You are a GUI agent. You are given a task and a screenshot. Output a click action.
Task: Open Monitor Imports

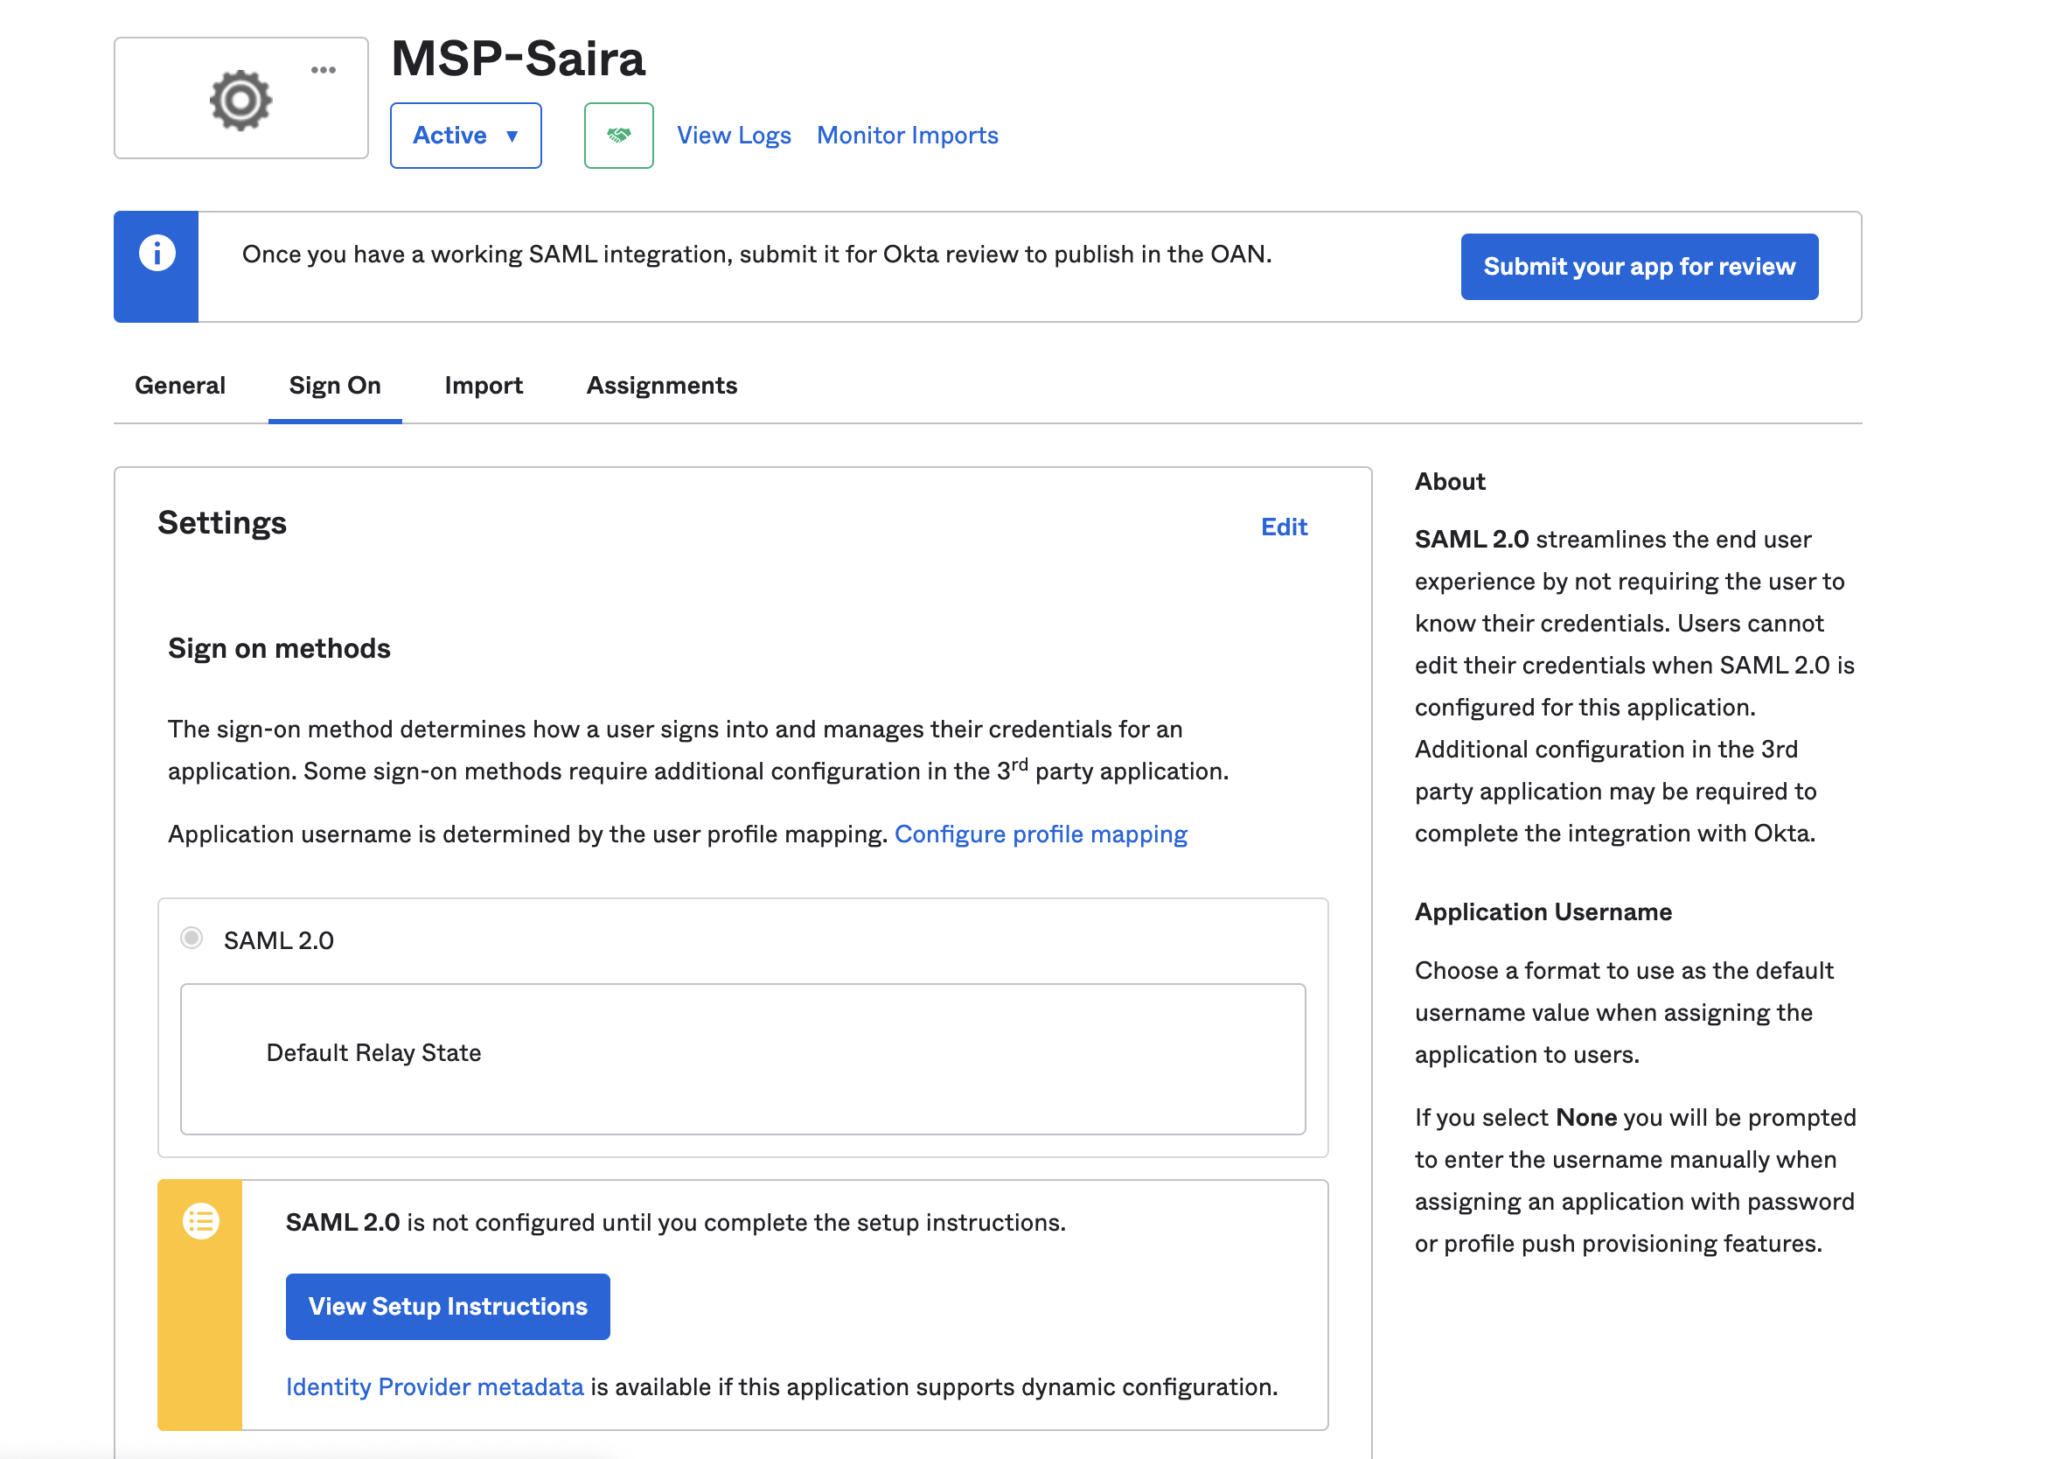(x=906, y=135)
